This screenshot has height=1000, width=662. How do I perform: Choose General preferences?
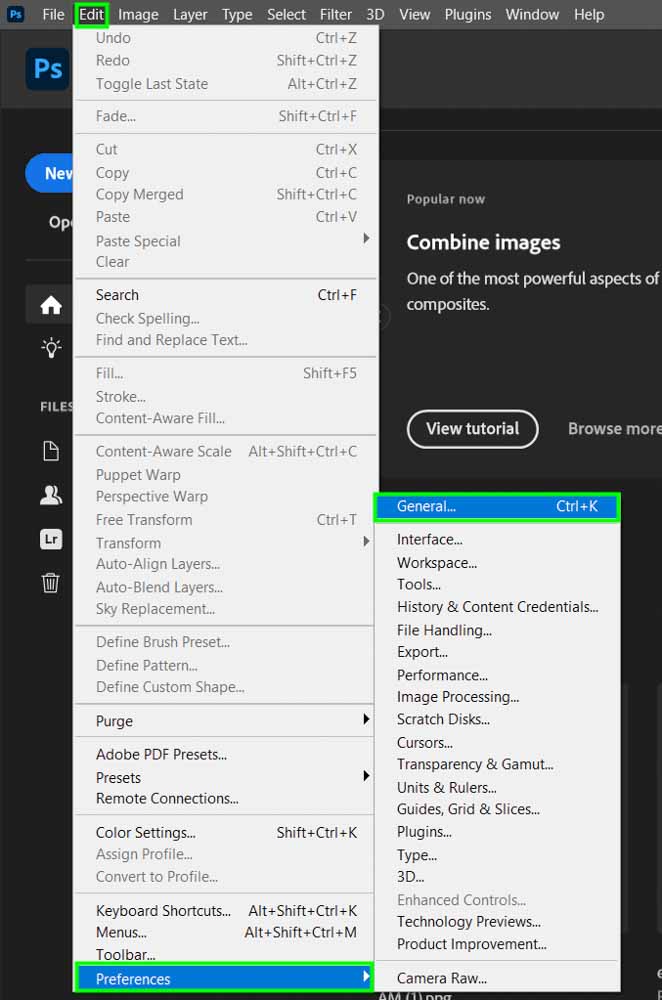pos(497,506)
